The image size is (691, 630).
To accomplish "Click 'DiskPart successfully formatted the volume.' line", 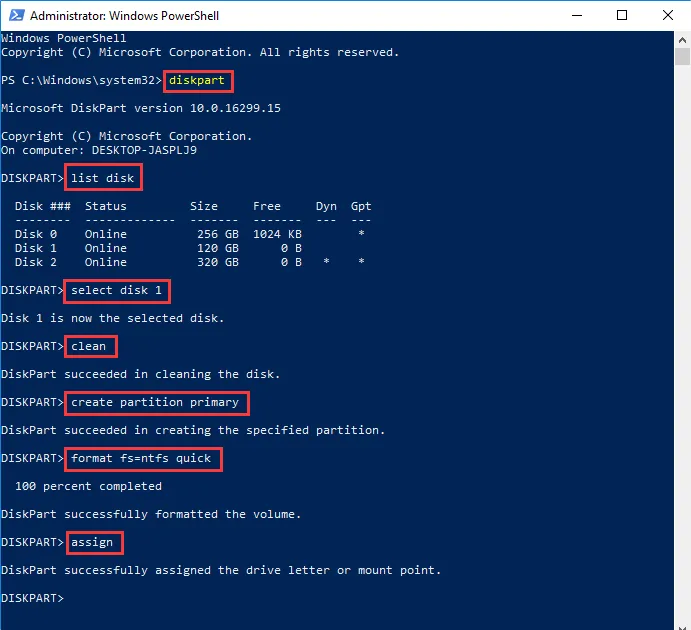I will (151, 514).
